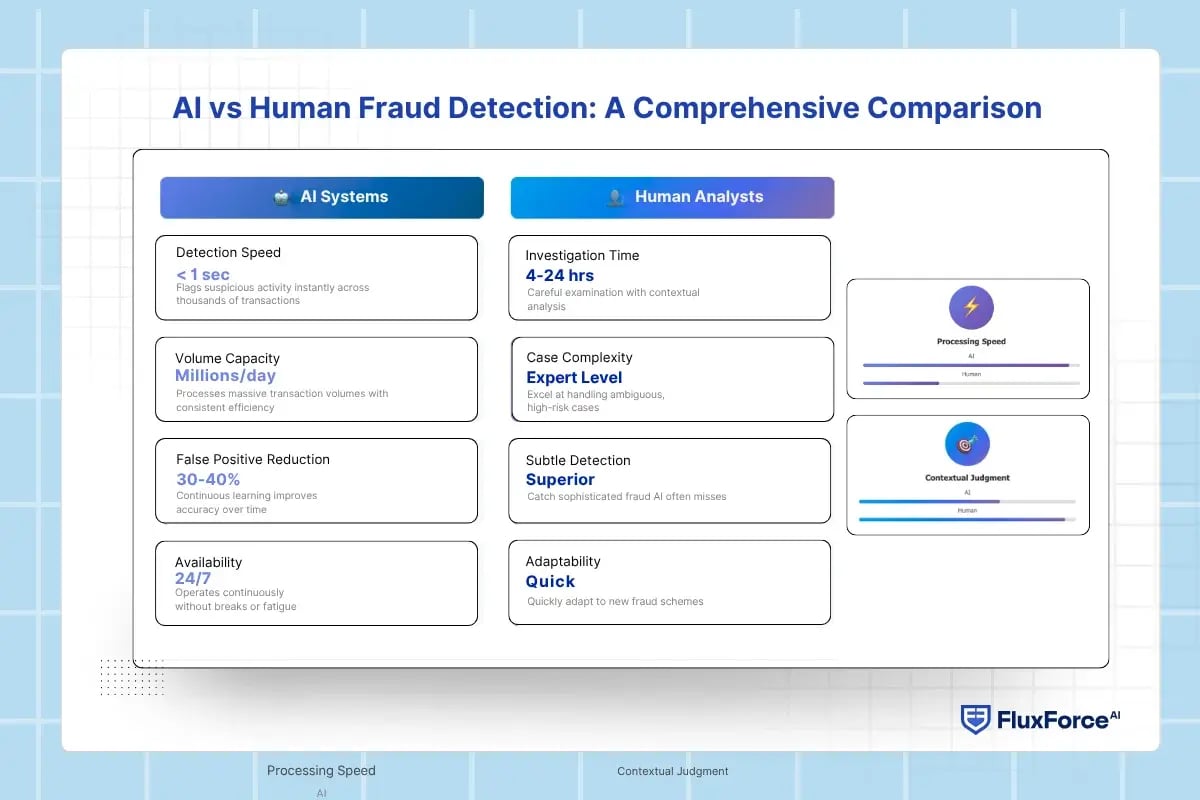Select the False Positive Reduction 30-40% value
Image resolution: width=1200 pixels, height=800 pixels.
point(209,479)
